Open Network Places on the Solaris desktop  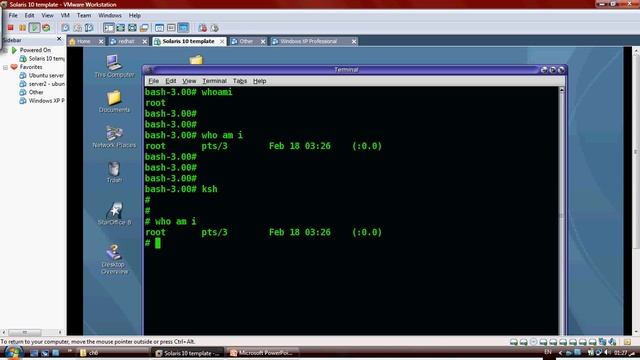click(114, 136)
